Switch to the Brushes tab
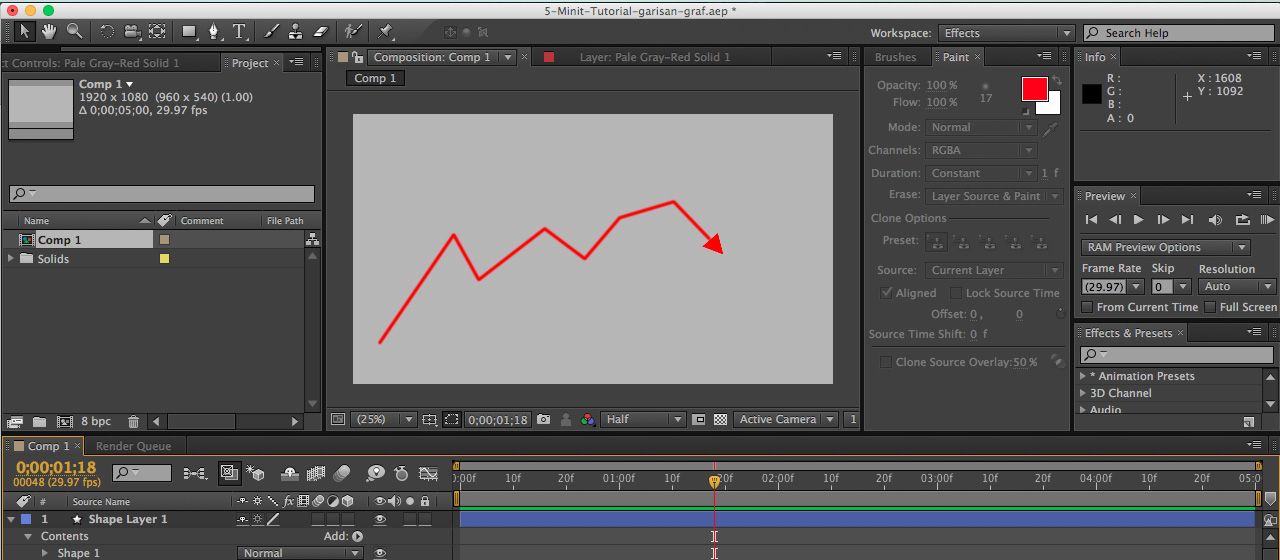Screen dimensions: 1280x560 pos(896,57)
